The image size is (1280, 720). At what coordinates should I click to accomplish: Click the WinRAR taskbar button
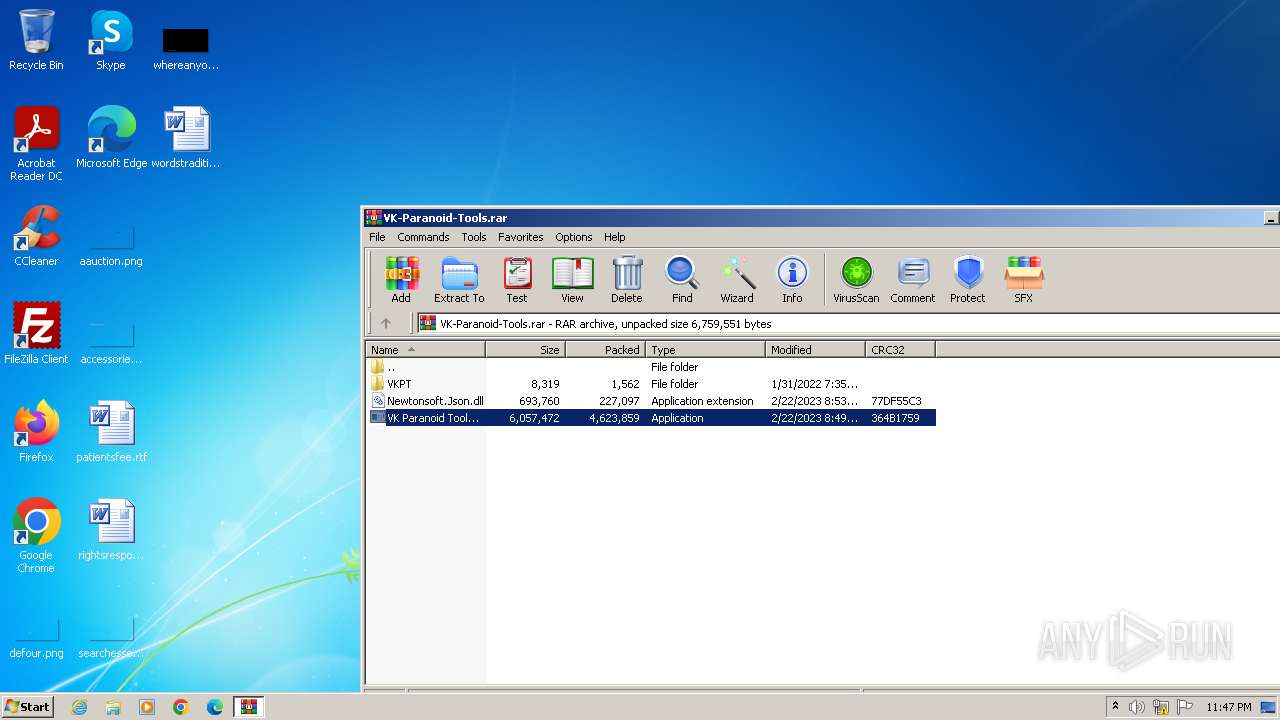tap(249, 707)
